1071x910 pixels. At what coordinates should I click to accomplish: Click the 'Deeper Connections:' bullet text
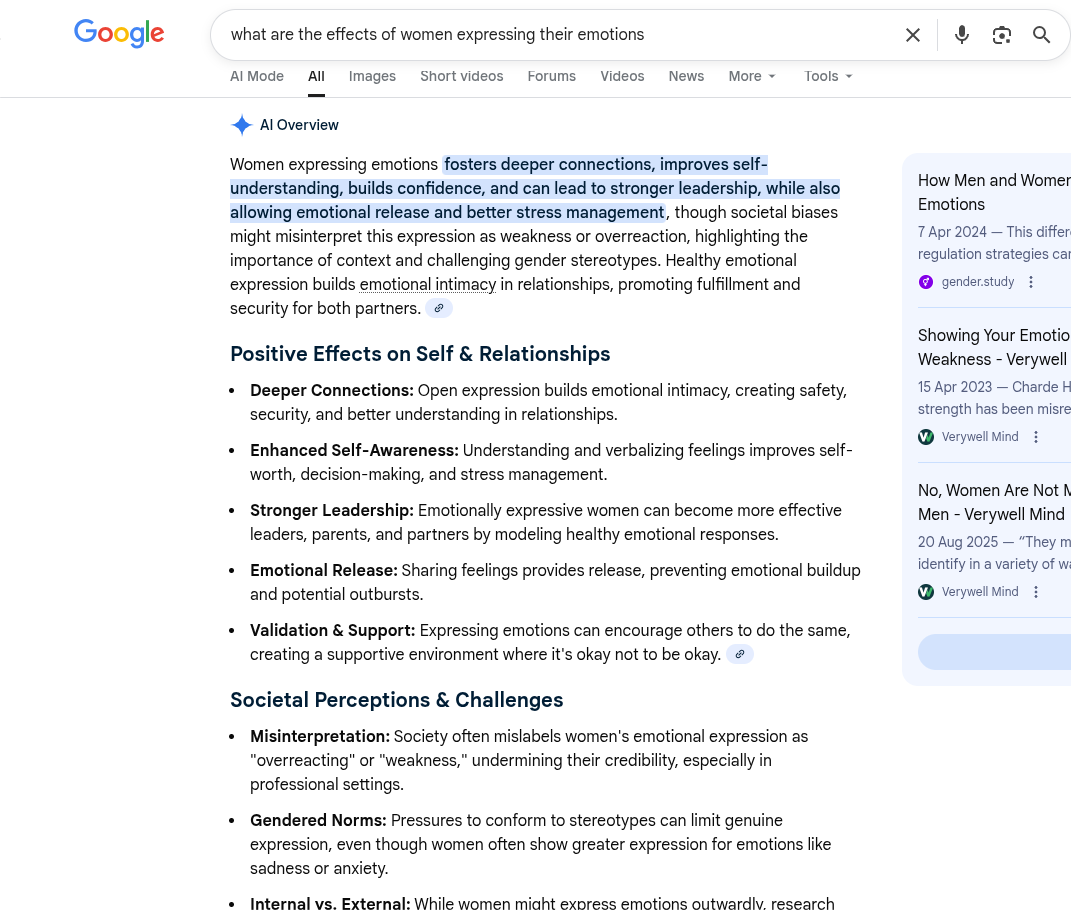click(x=332, y=390)
